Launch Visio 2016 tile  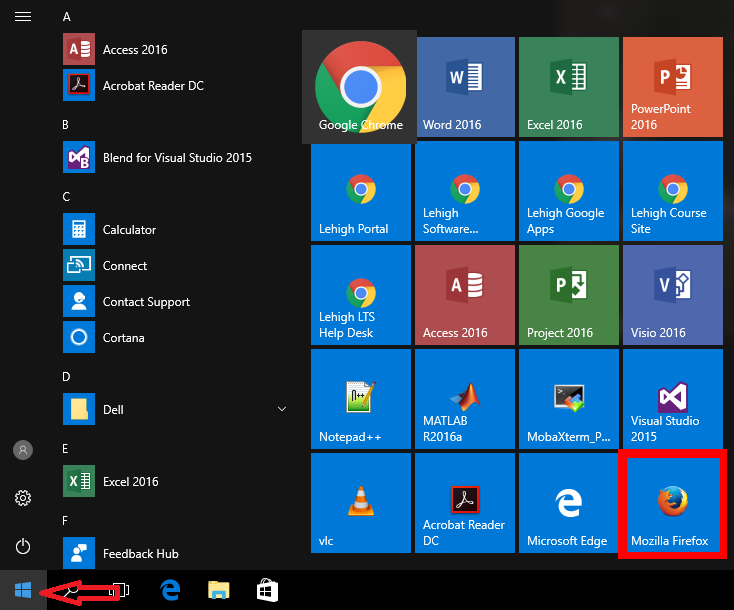[x=673, y=295]
